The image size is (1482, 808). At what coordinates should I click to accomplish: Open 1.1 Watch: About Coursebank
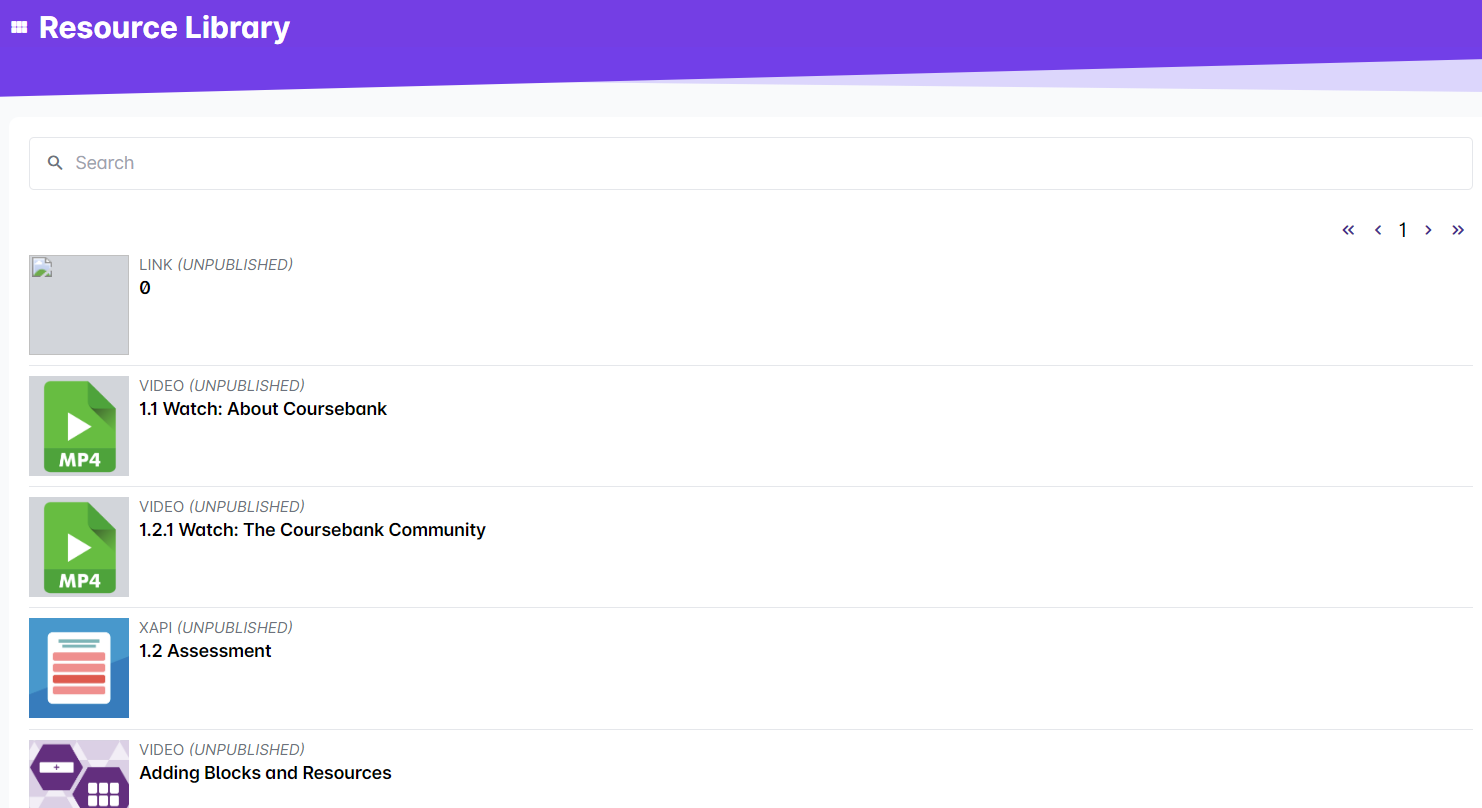263,409
